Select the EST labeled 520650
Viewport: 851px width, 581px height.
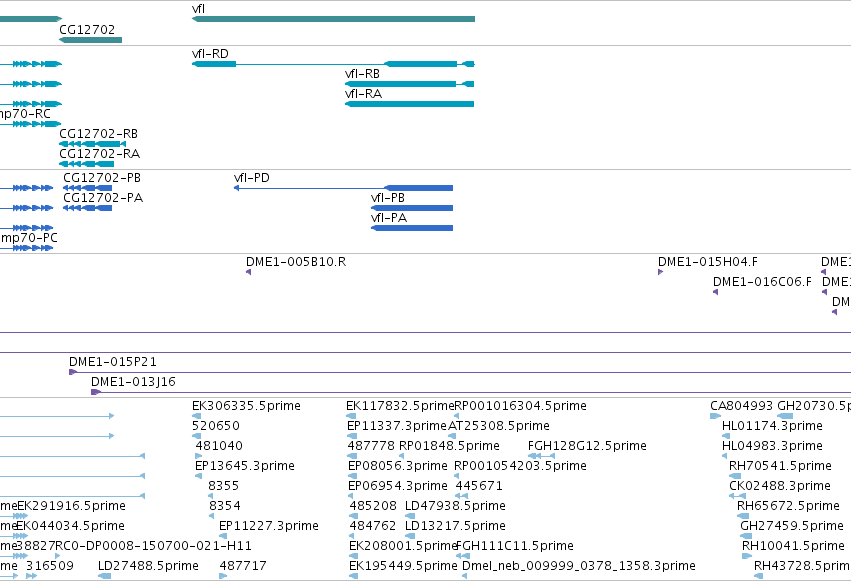[x=196, y=436]
